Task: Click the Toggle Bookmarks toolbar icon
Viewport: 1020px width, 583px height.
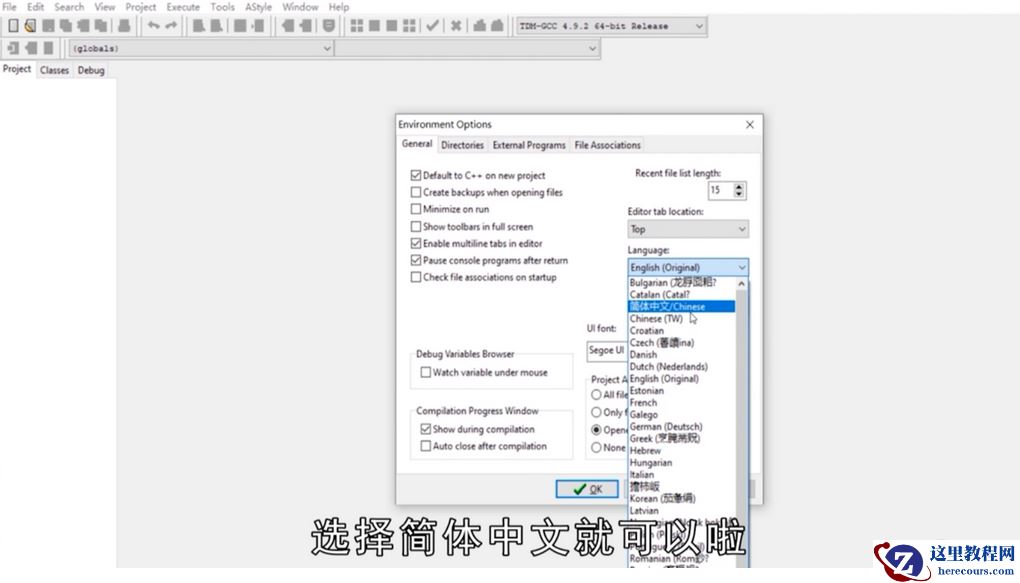Action: [x=31, y=48]
